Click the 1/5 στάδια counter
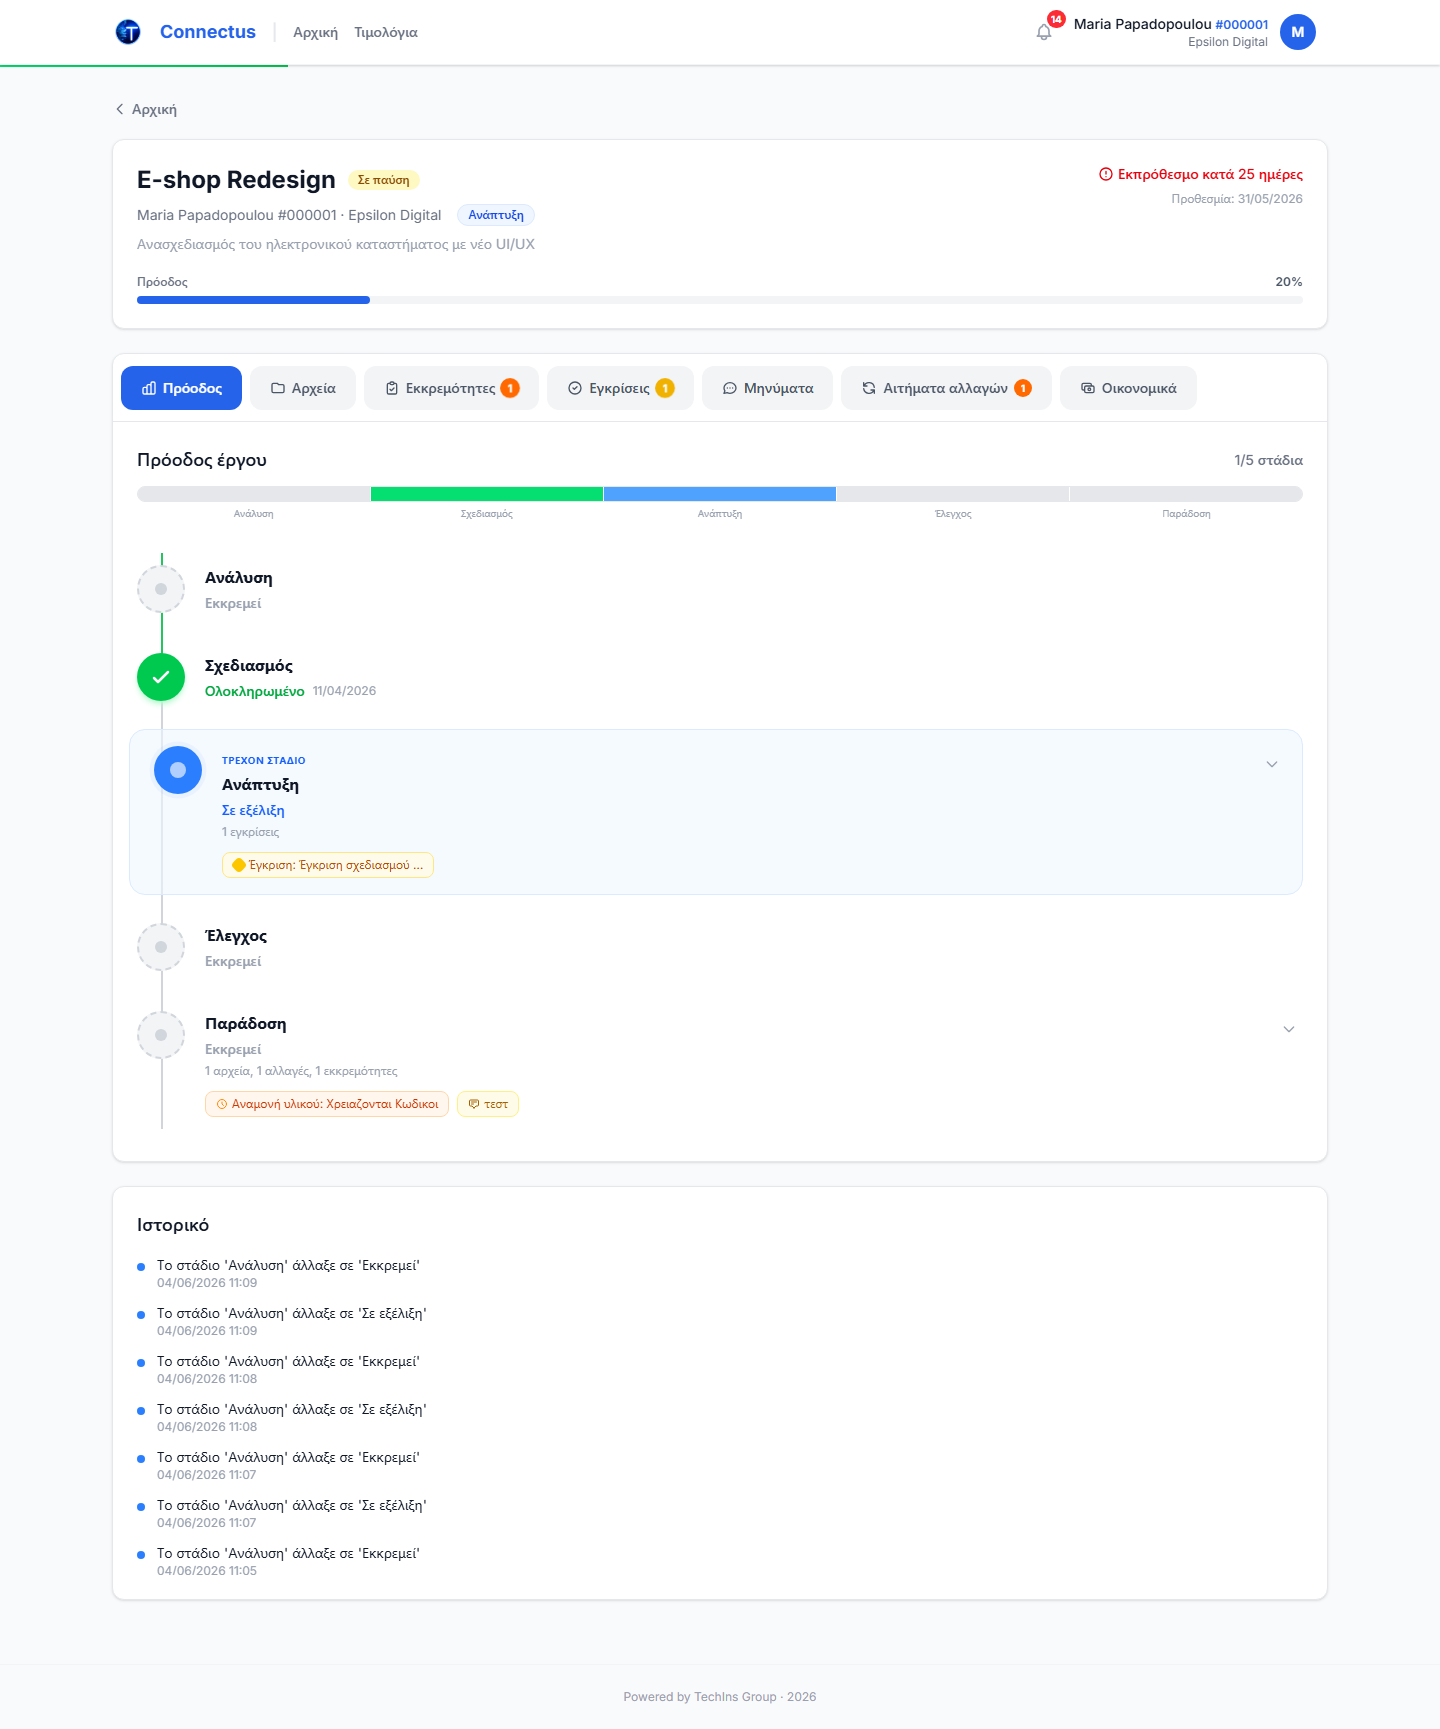The height and width of the screenshot is (1729, 1440). (1268, 460)
